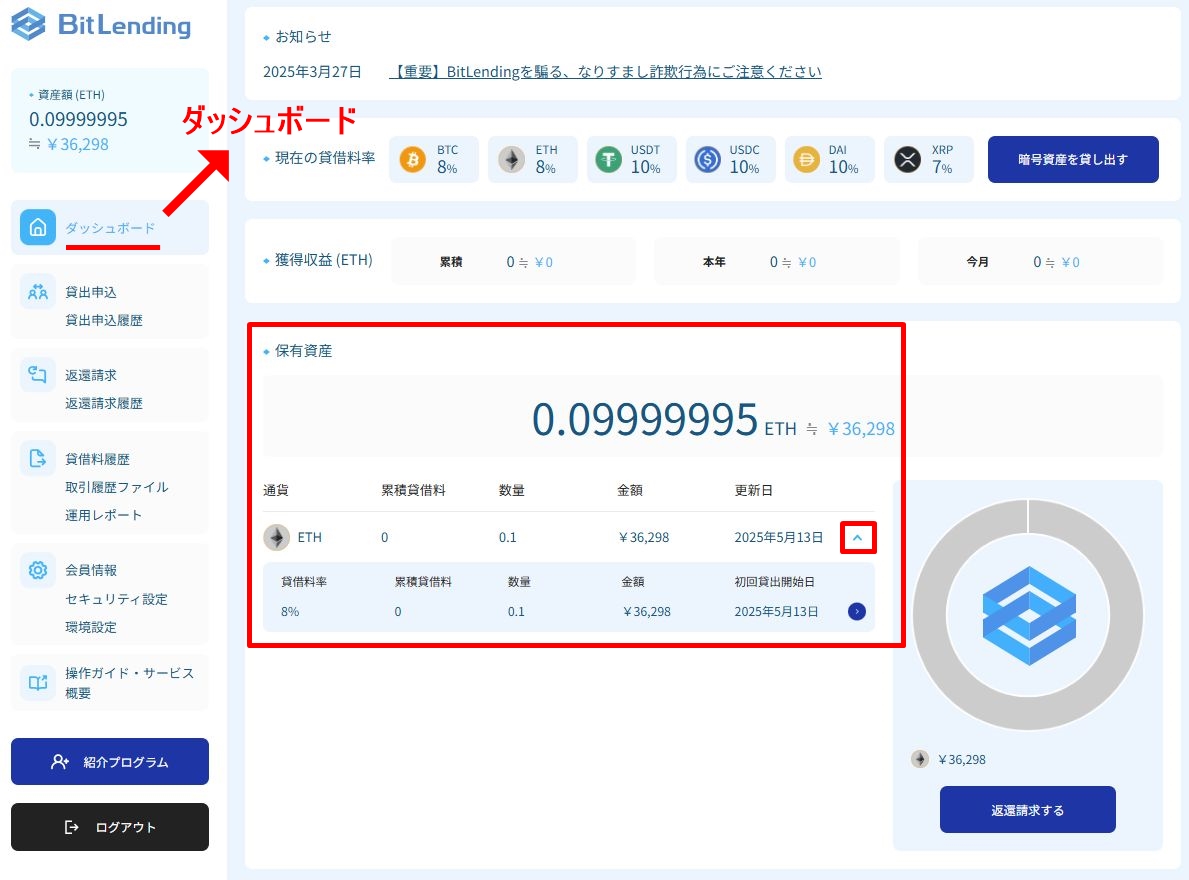This screenshot has width=1189, height=880.
Task: Click the 更新日 column header
Action: [x=754, y=490]
